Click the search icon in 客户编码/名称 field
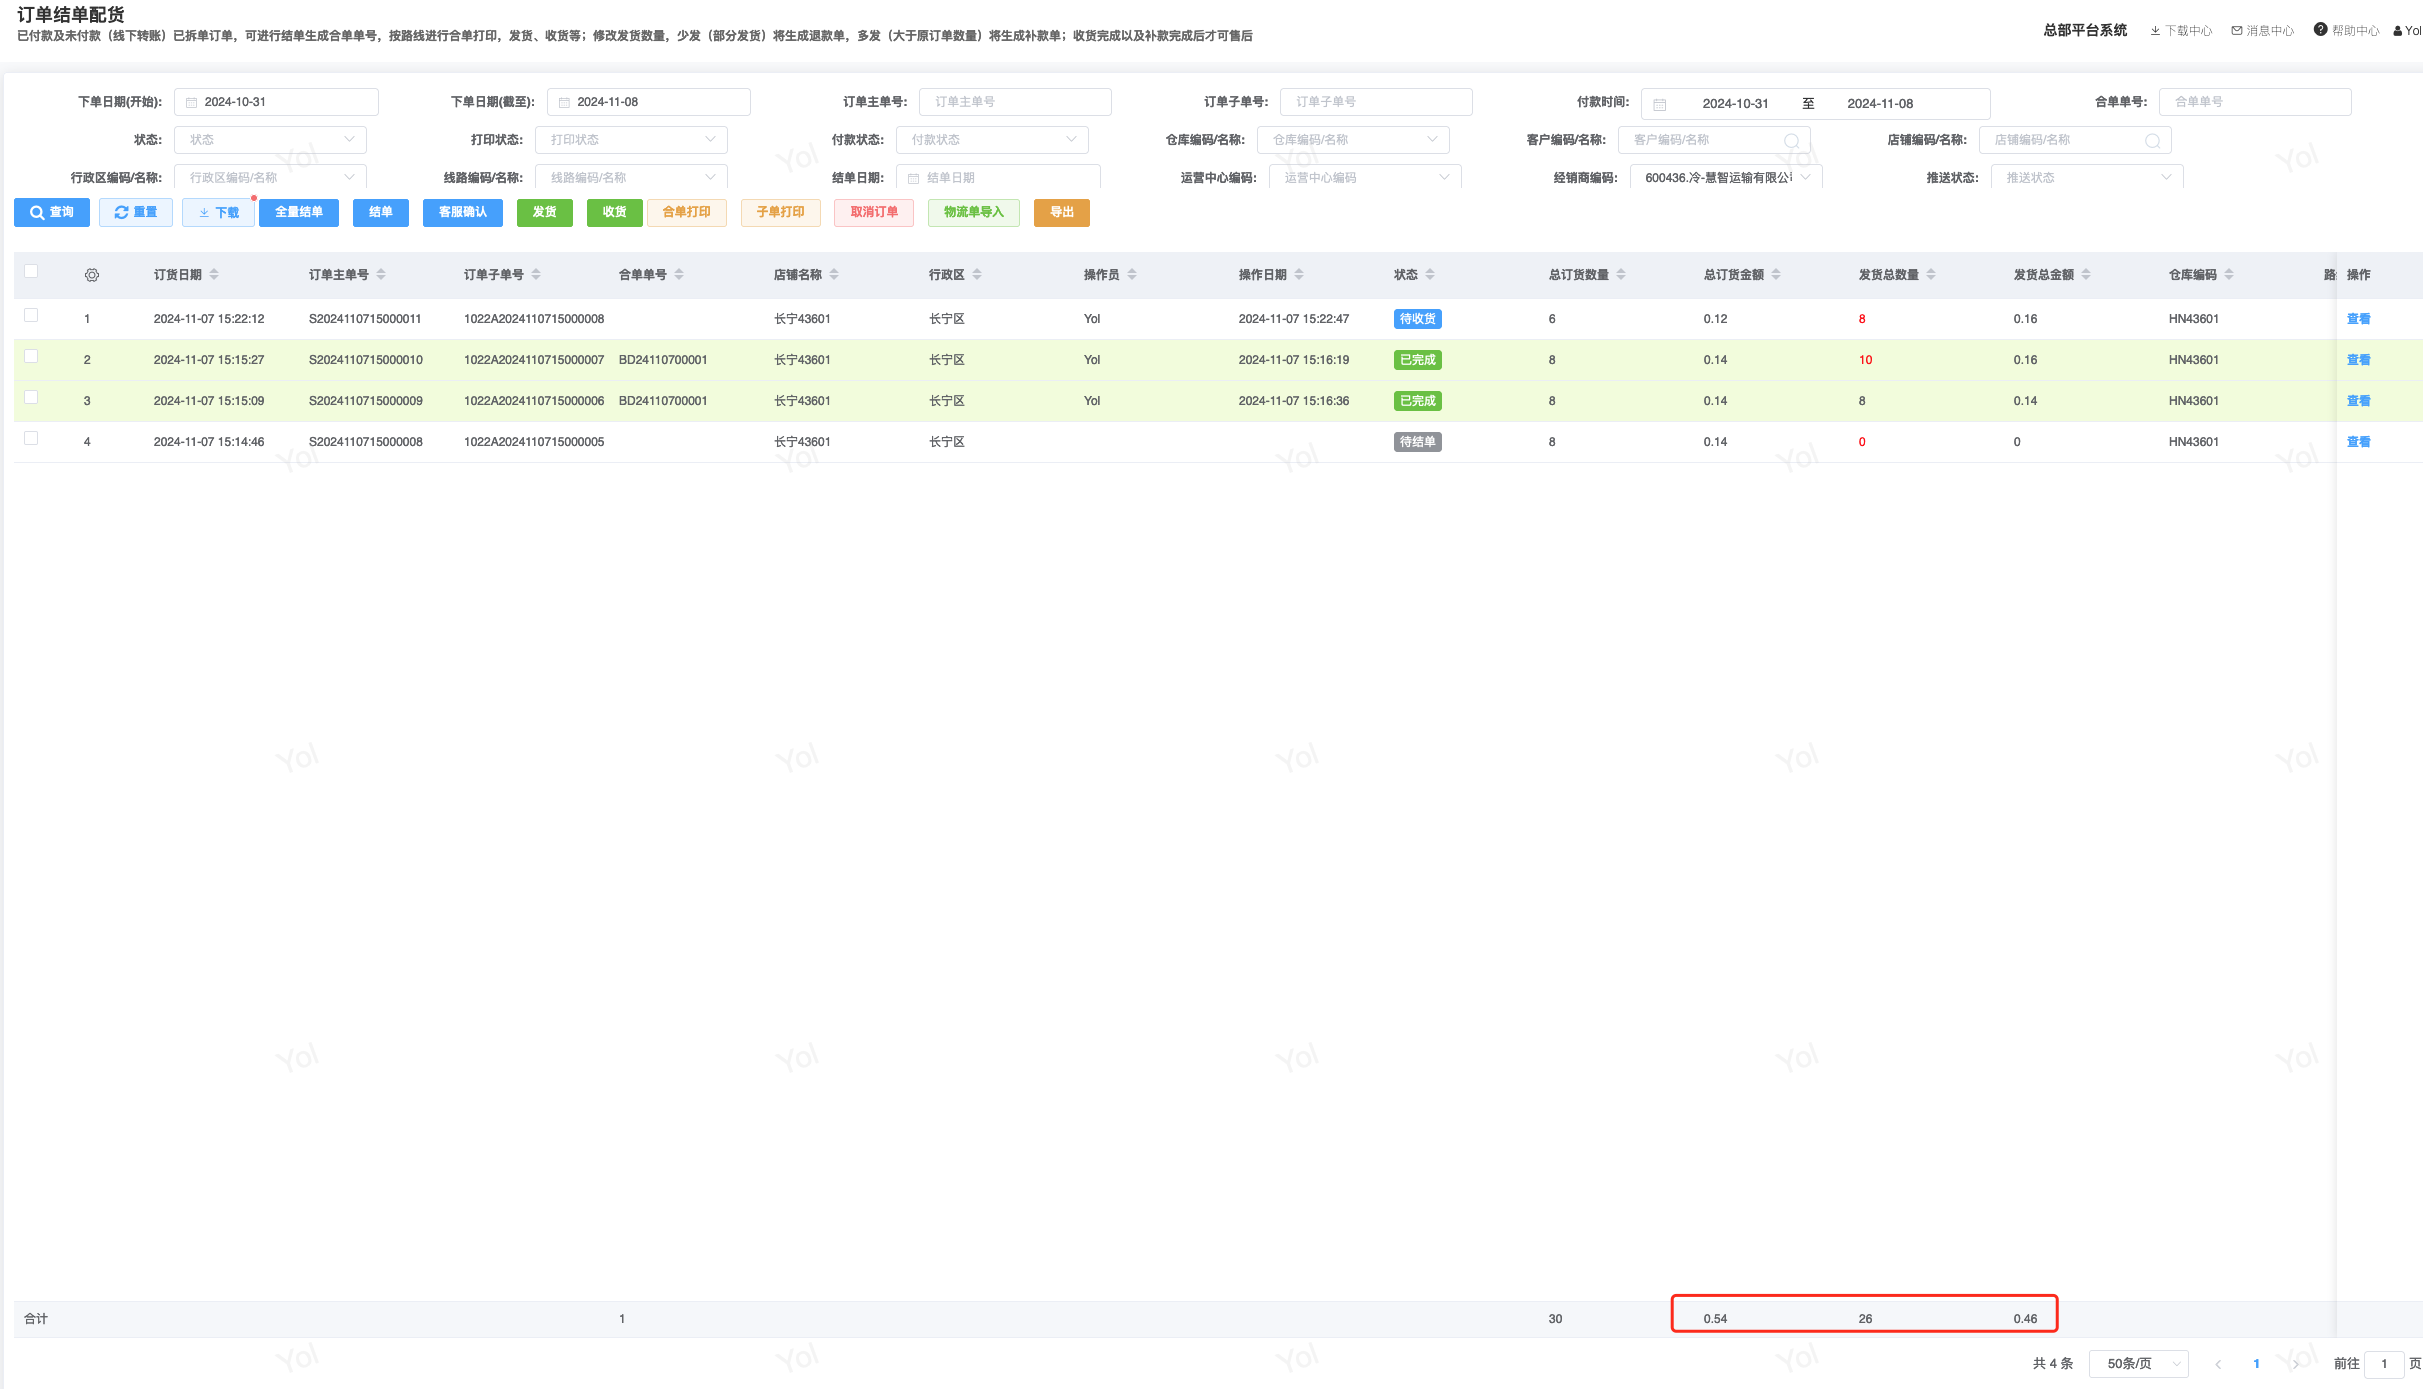Screen dimensions: 2423x1389 [1792, 141]
